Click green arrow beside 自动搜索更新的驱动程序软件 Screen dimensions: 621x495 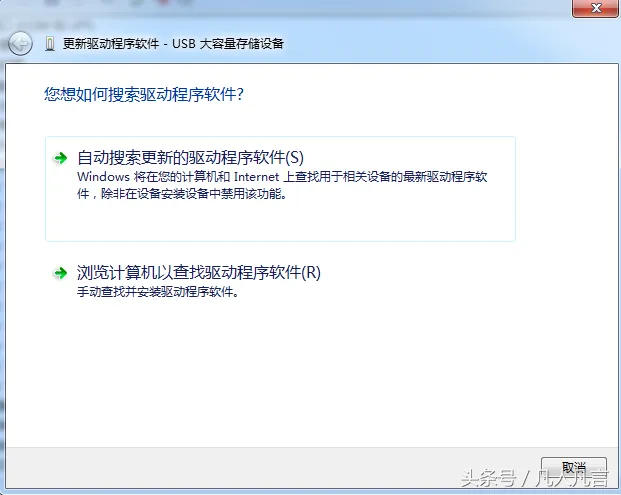click(x=62, y=158)
